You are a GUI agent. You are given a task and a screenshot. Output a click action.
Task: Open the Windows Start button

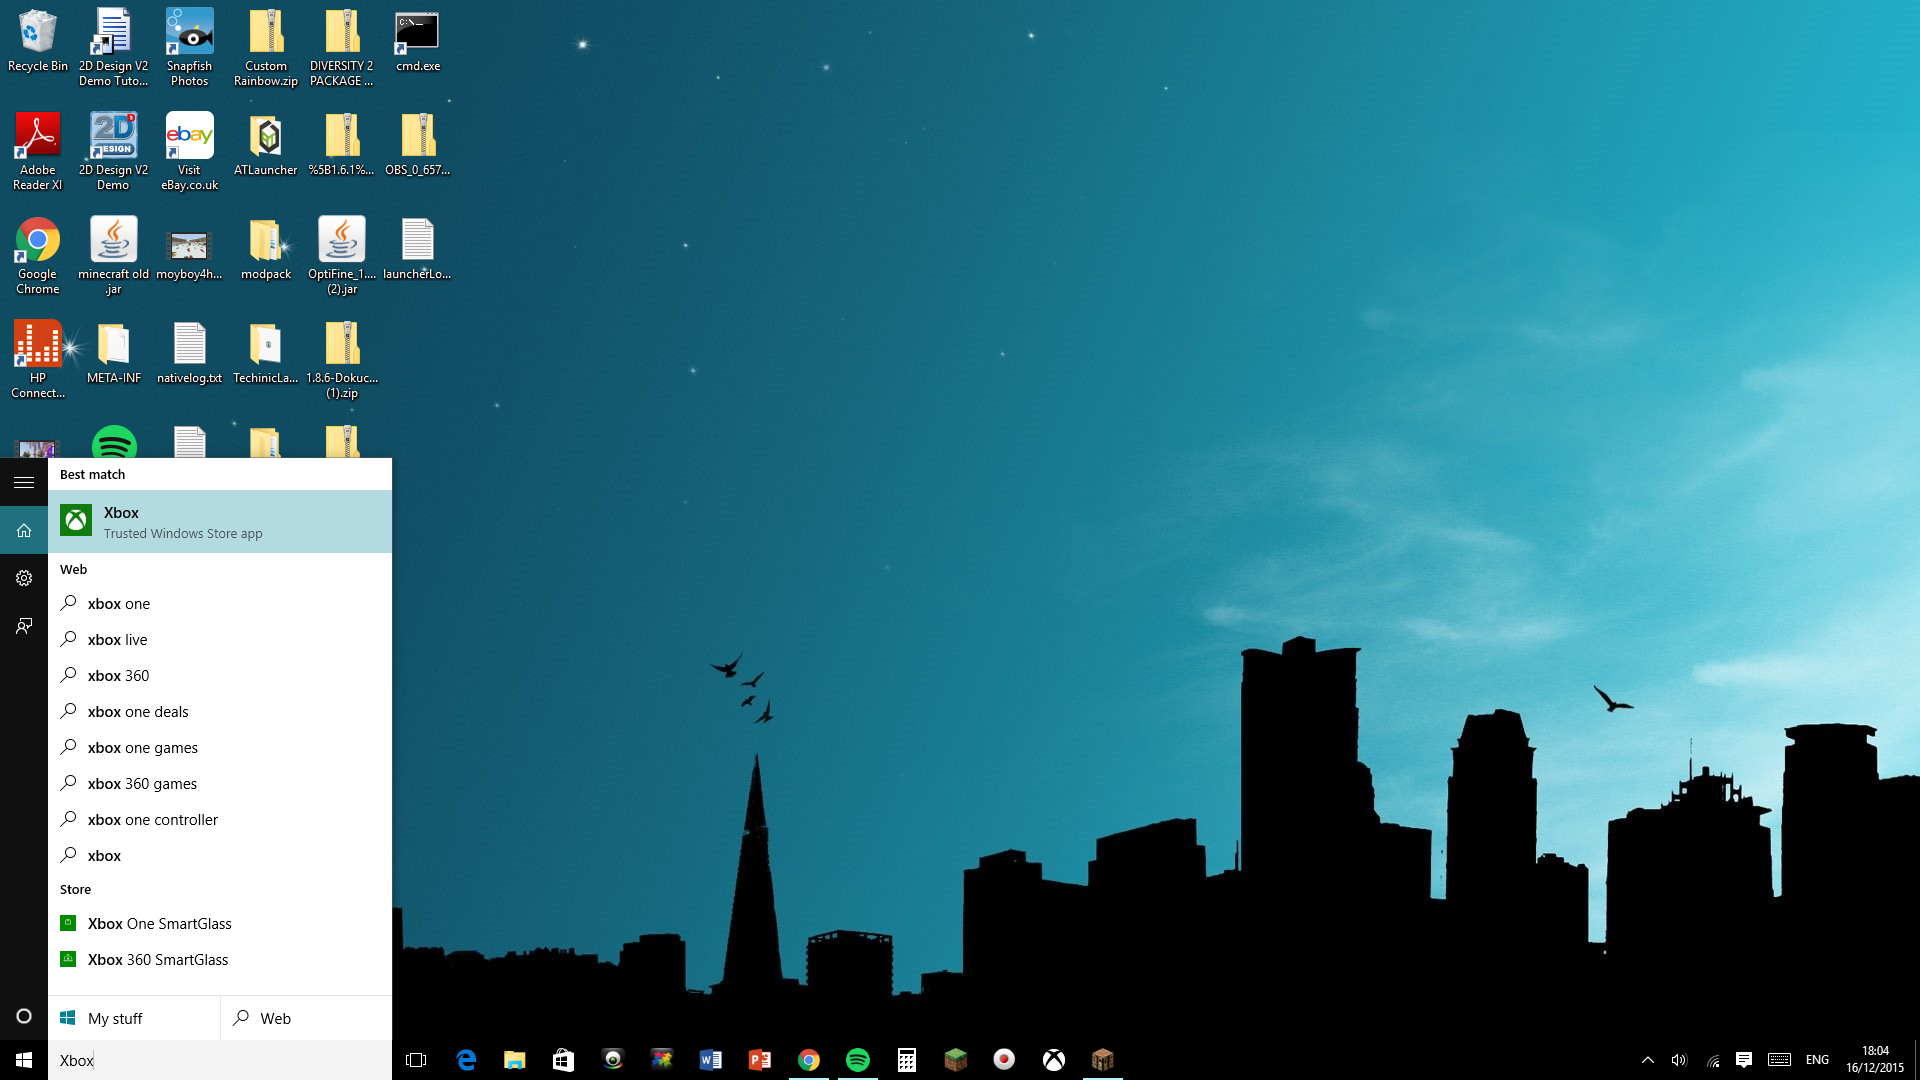[x=24, y=1060]
